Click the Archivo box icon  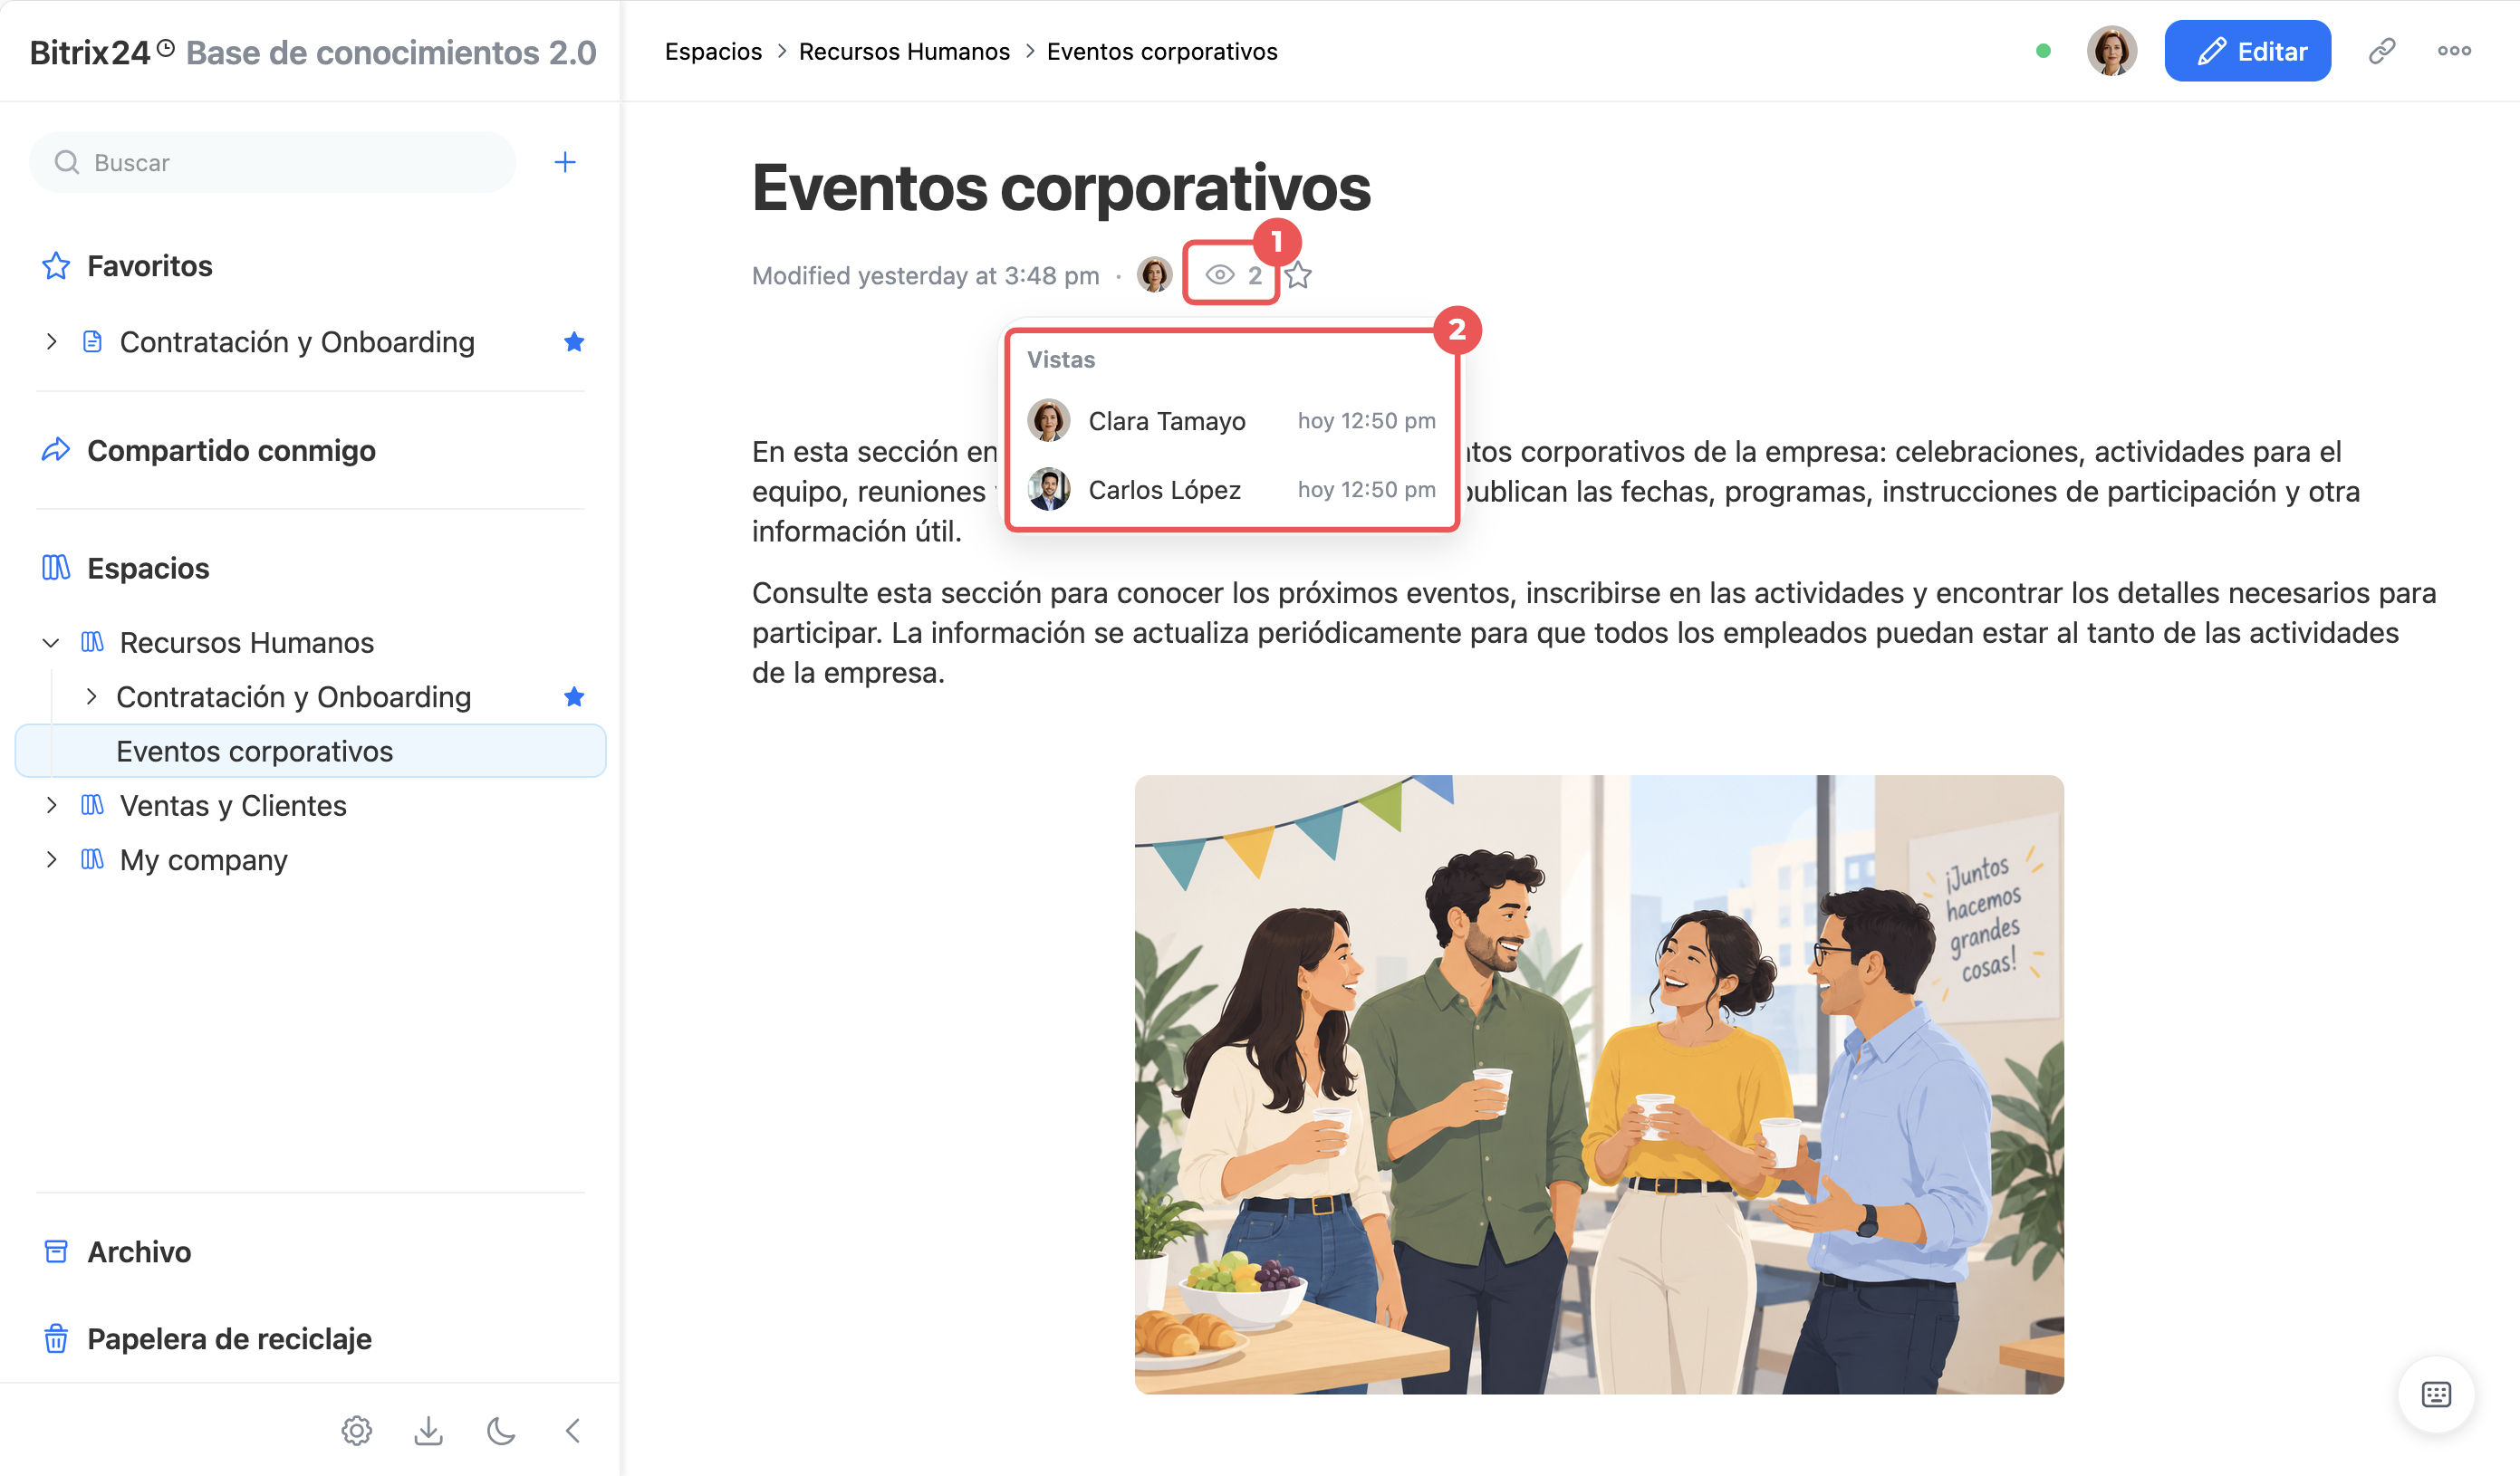pos(56,1251)
